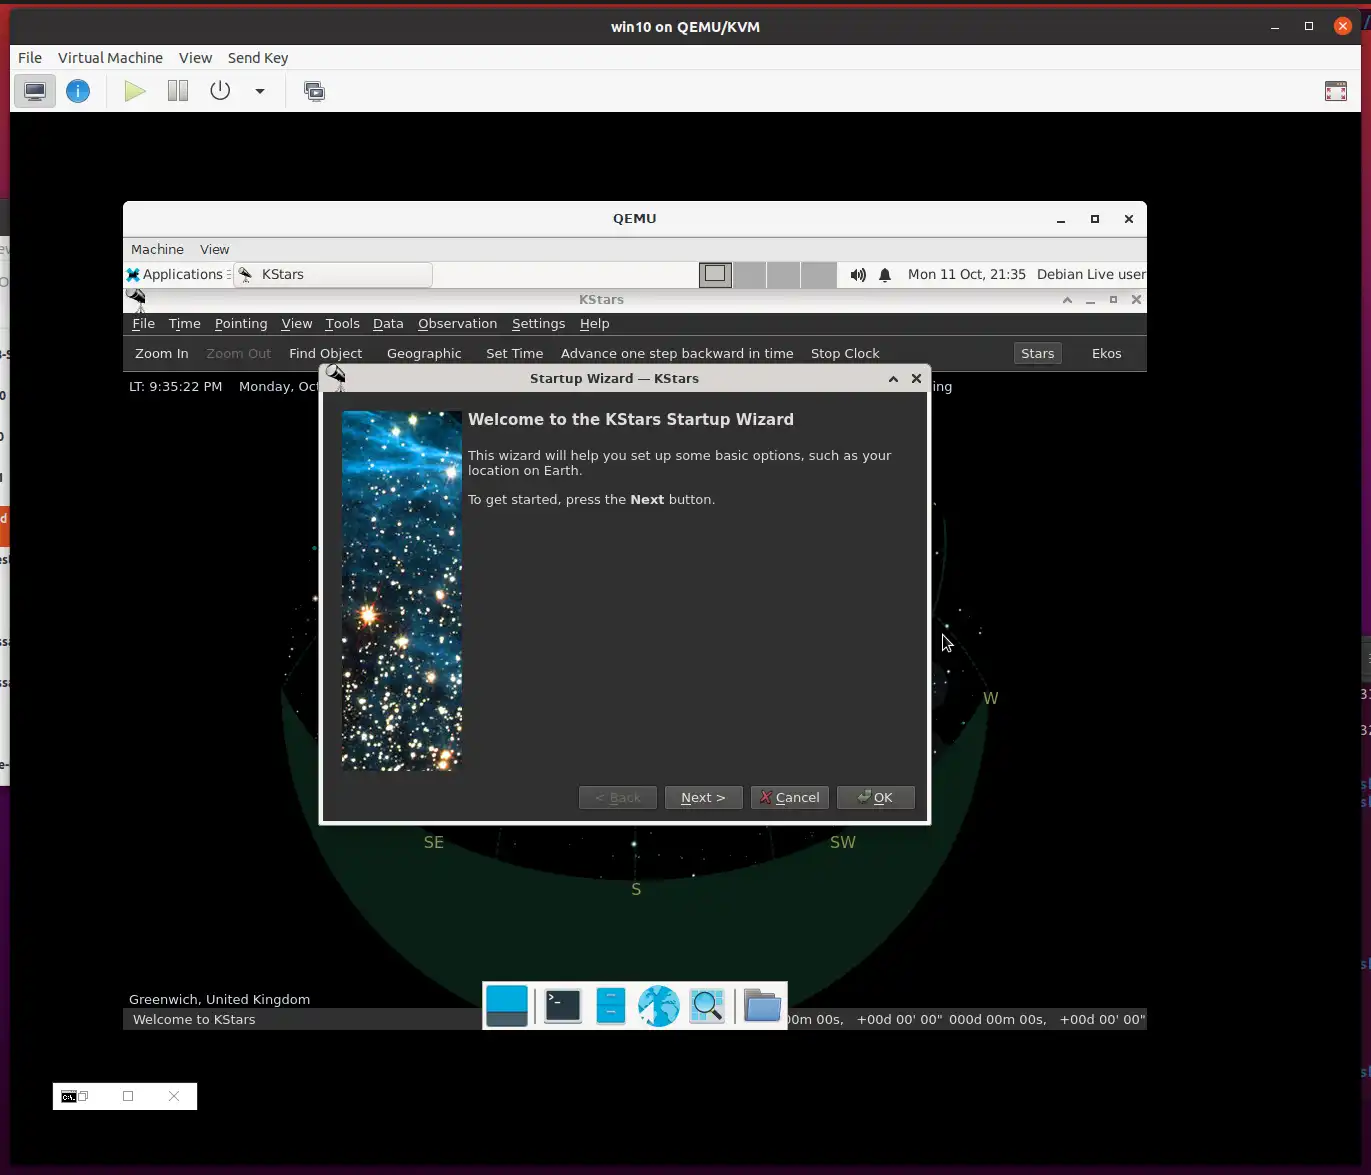This screenshot has width=1371, height=1175.
Task: Switch to fourth workspace in pager
Action: tap(819, 274)
